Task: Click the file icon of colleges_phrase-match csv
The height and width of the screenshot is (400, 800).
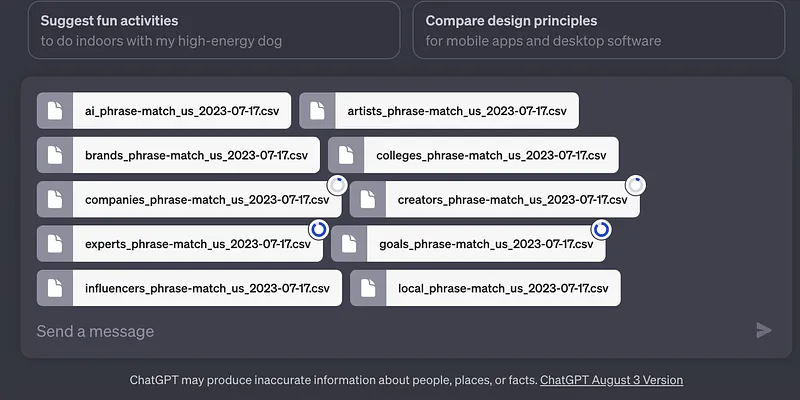Action: pos(346,155)
